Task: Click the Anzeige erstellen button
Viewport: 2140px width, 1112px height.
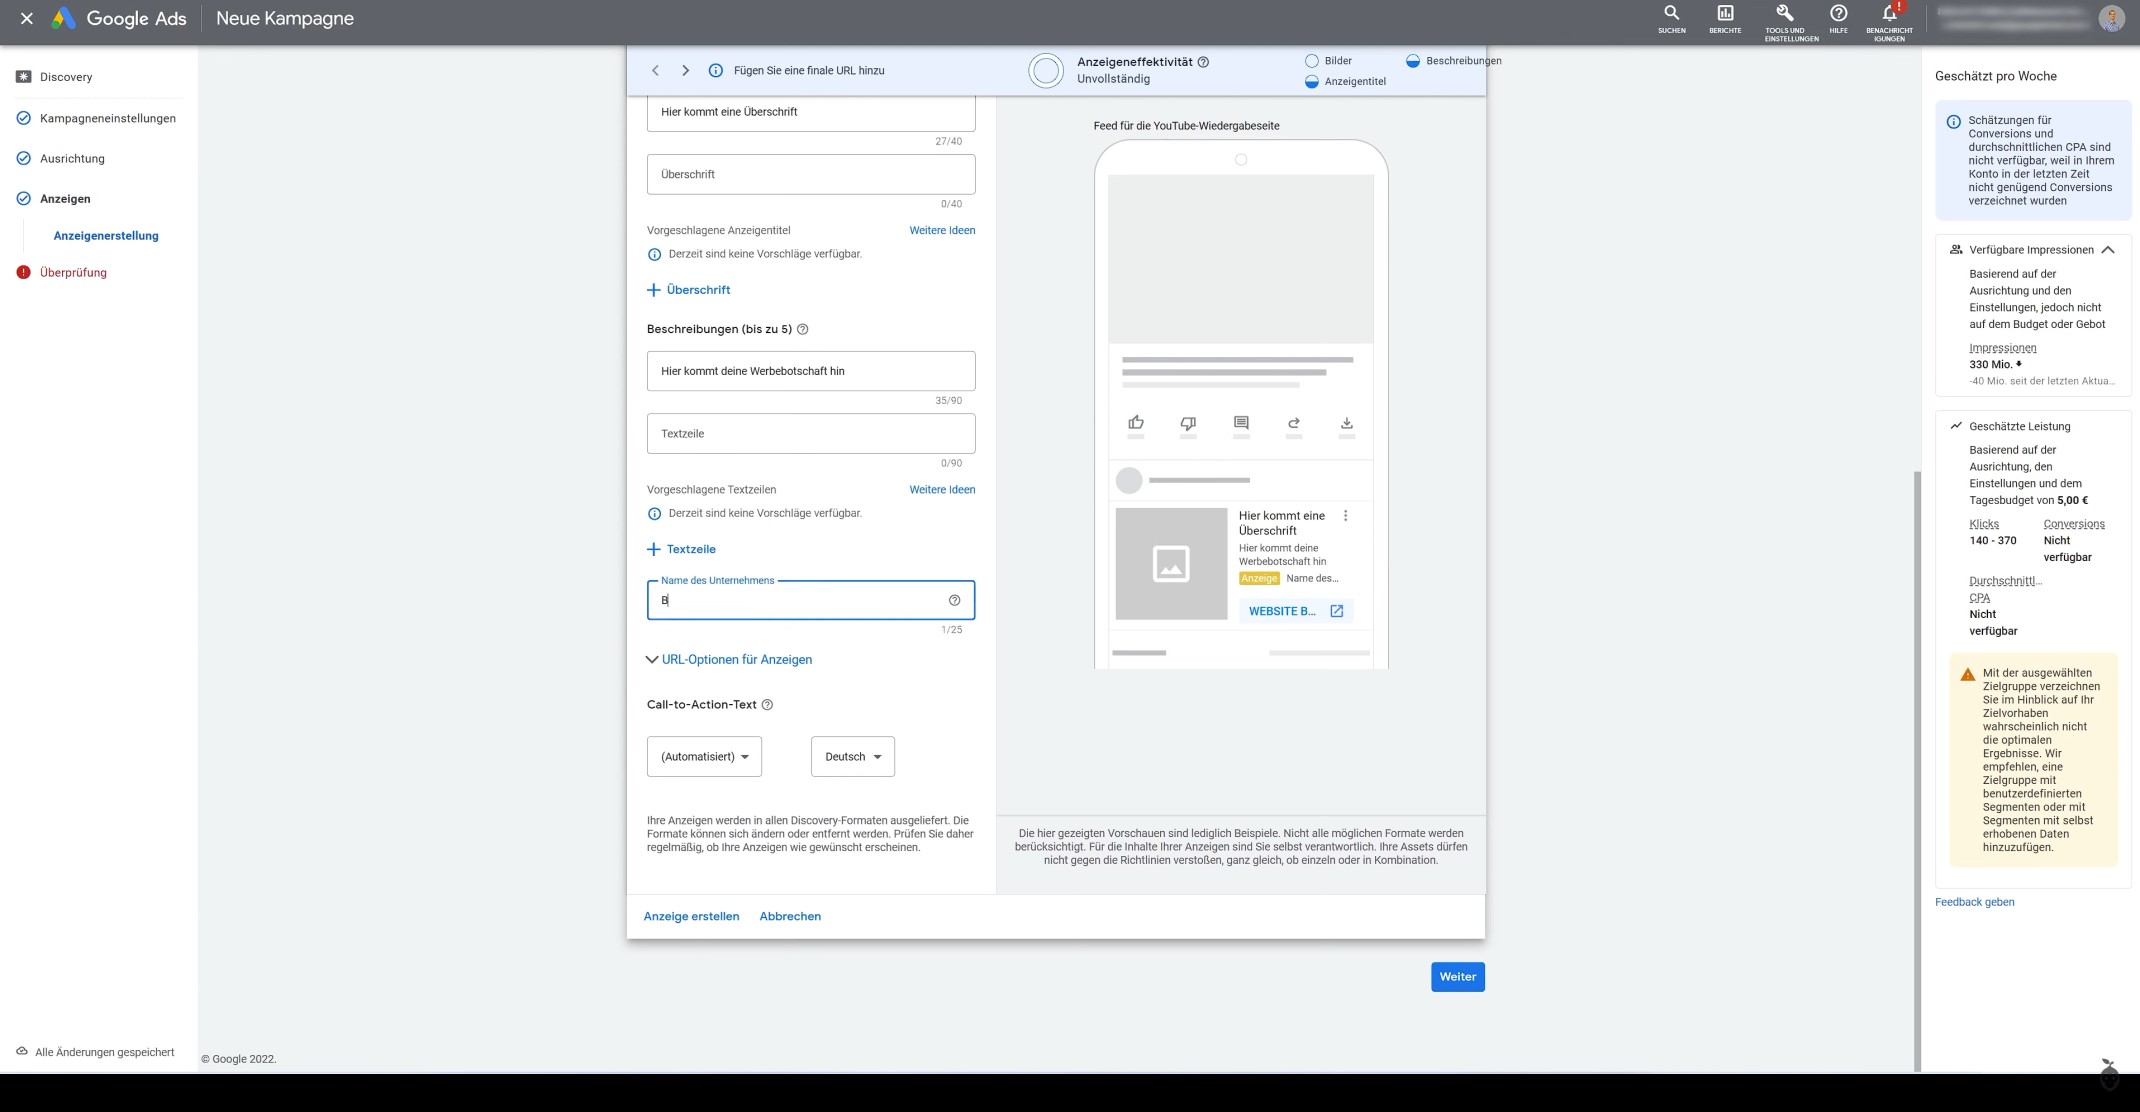Action: coord(691,915)
